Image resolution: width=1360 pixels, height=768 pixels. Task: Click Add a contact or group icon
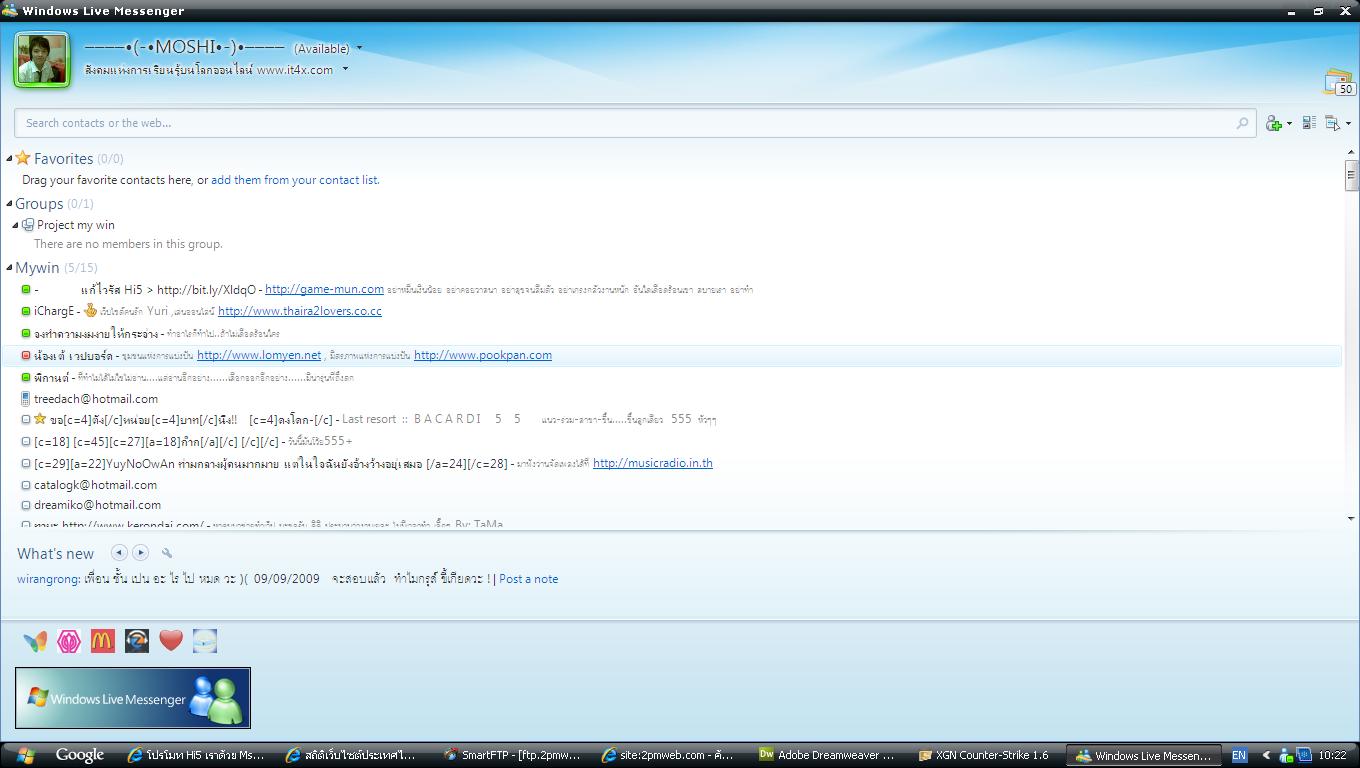(x=1274, y=123)
